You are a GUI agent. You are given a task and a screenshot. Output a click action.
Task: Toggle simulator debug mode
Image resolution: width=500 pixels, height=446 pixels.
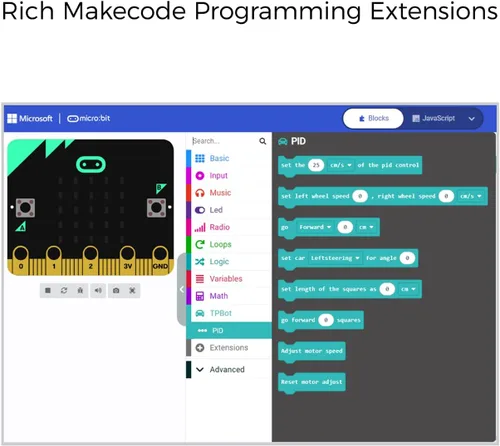pyautogui.click(x=80, y=290)
